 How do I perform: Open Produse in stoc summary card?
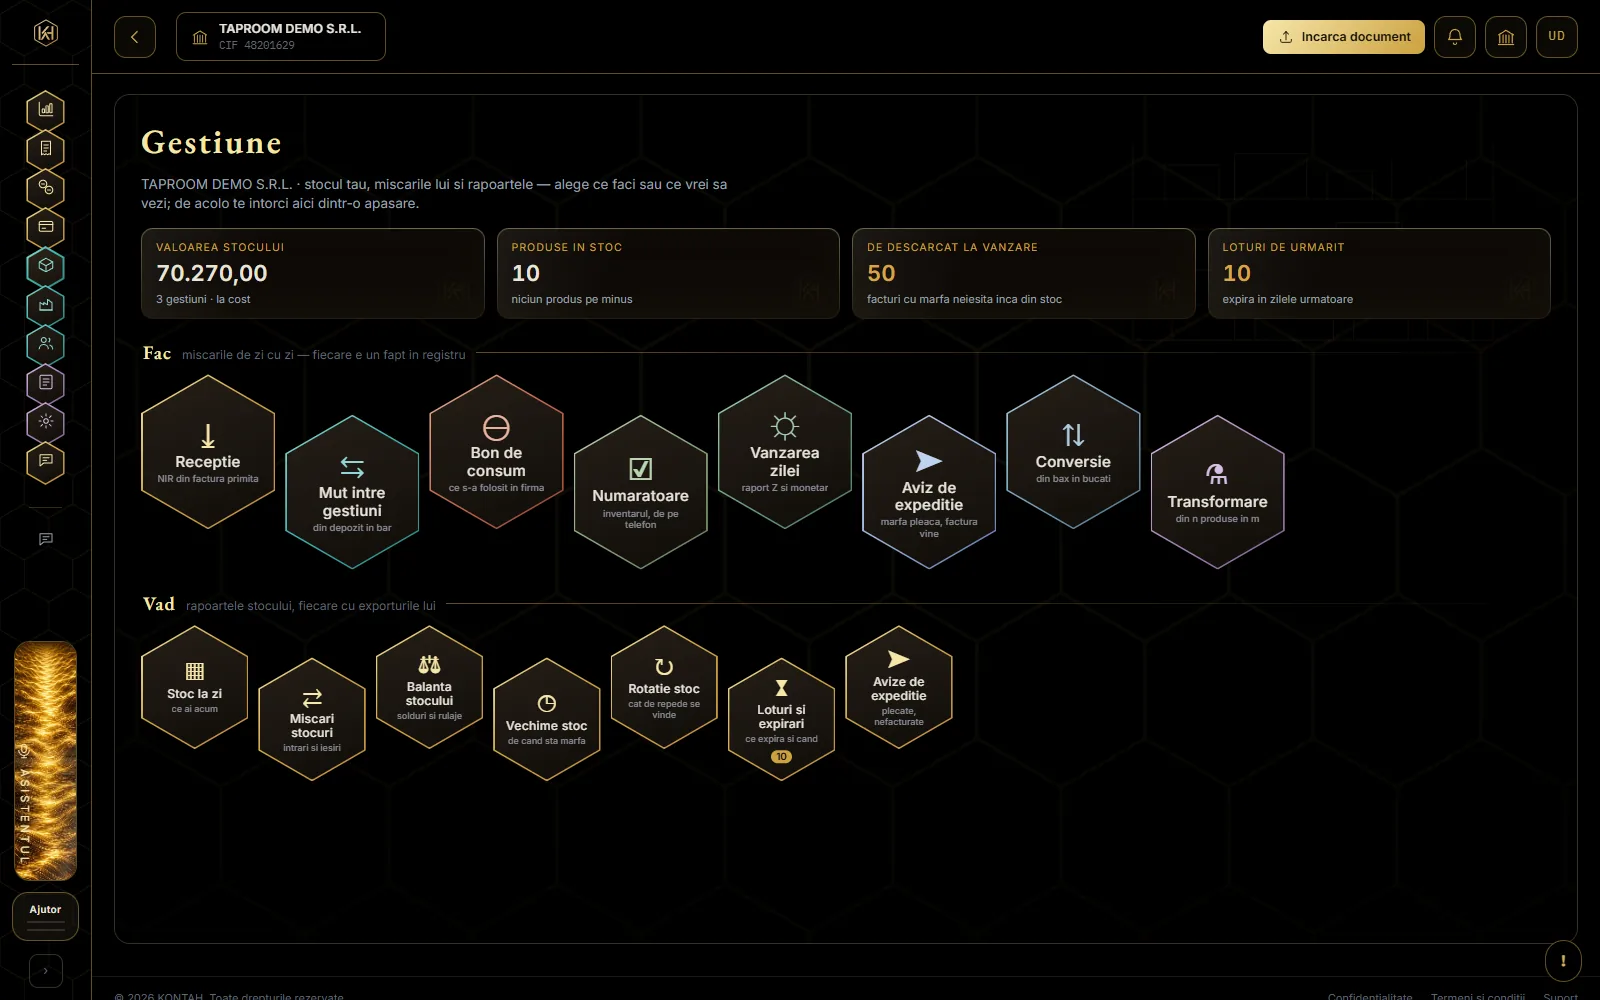[668, 274]
